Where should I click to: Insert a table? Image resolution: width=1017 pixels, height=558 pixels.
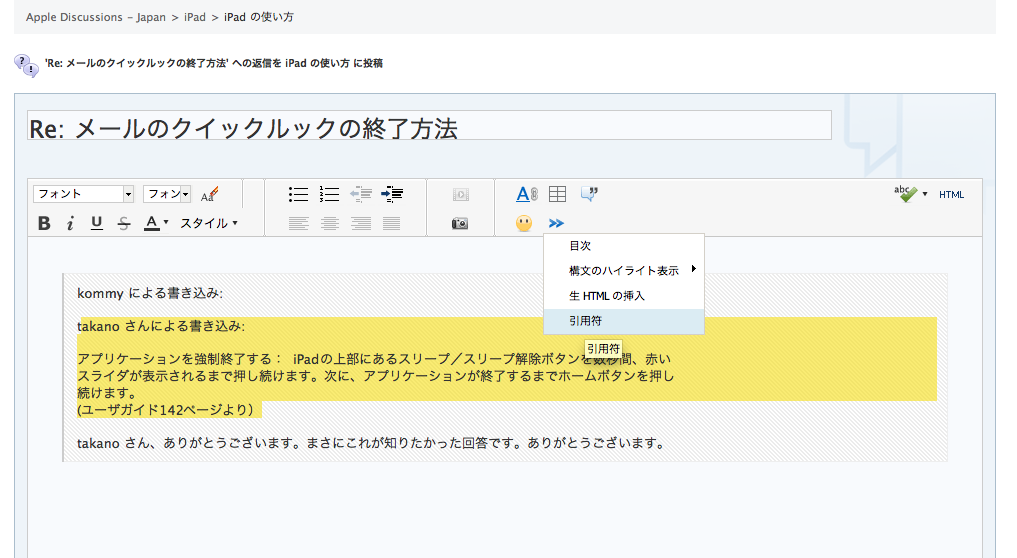[557, 194]
